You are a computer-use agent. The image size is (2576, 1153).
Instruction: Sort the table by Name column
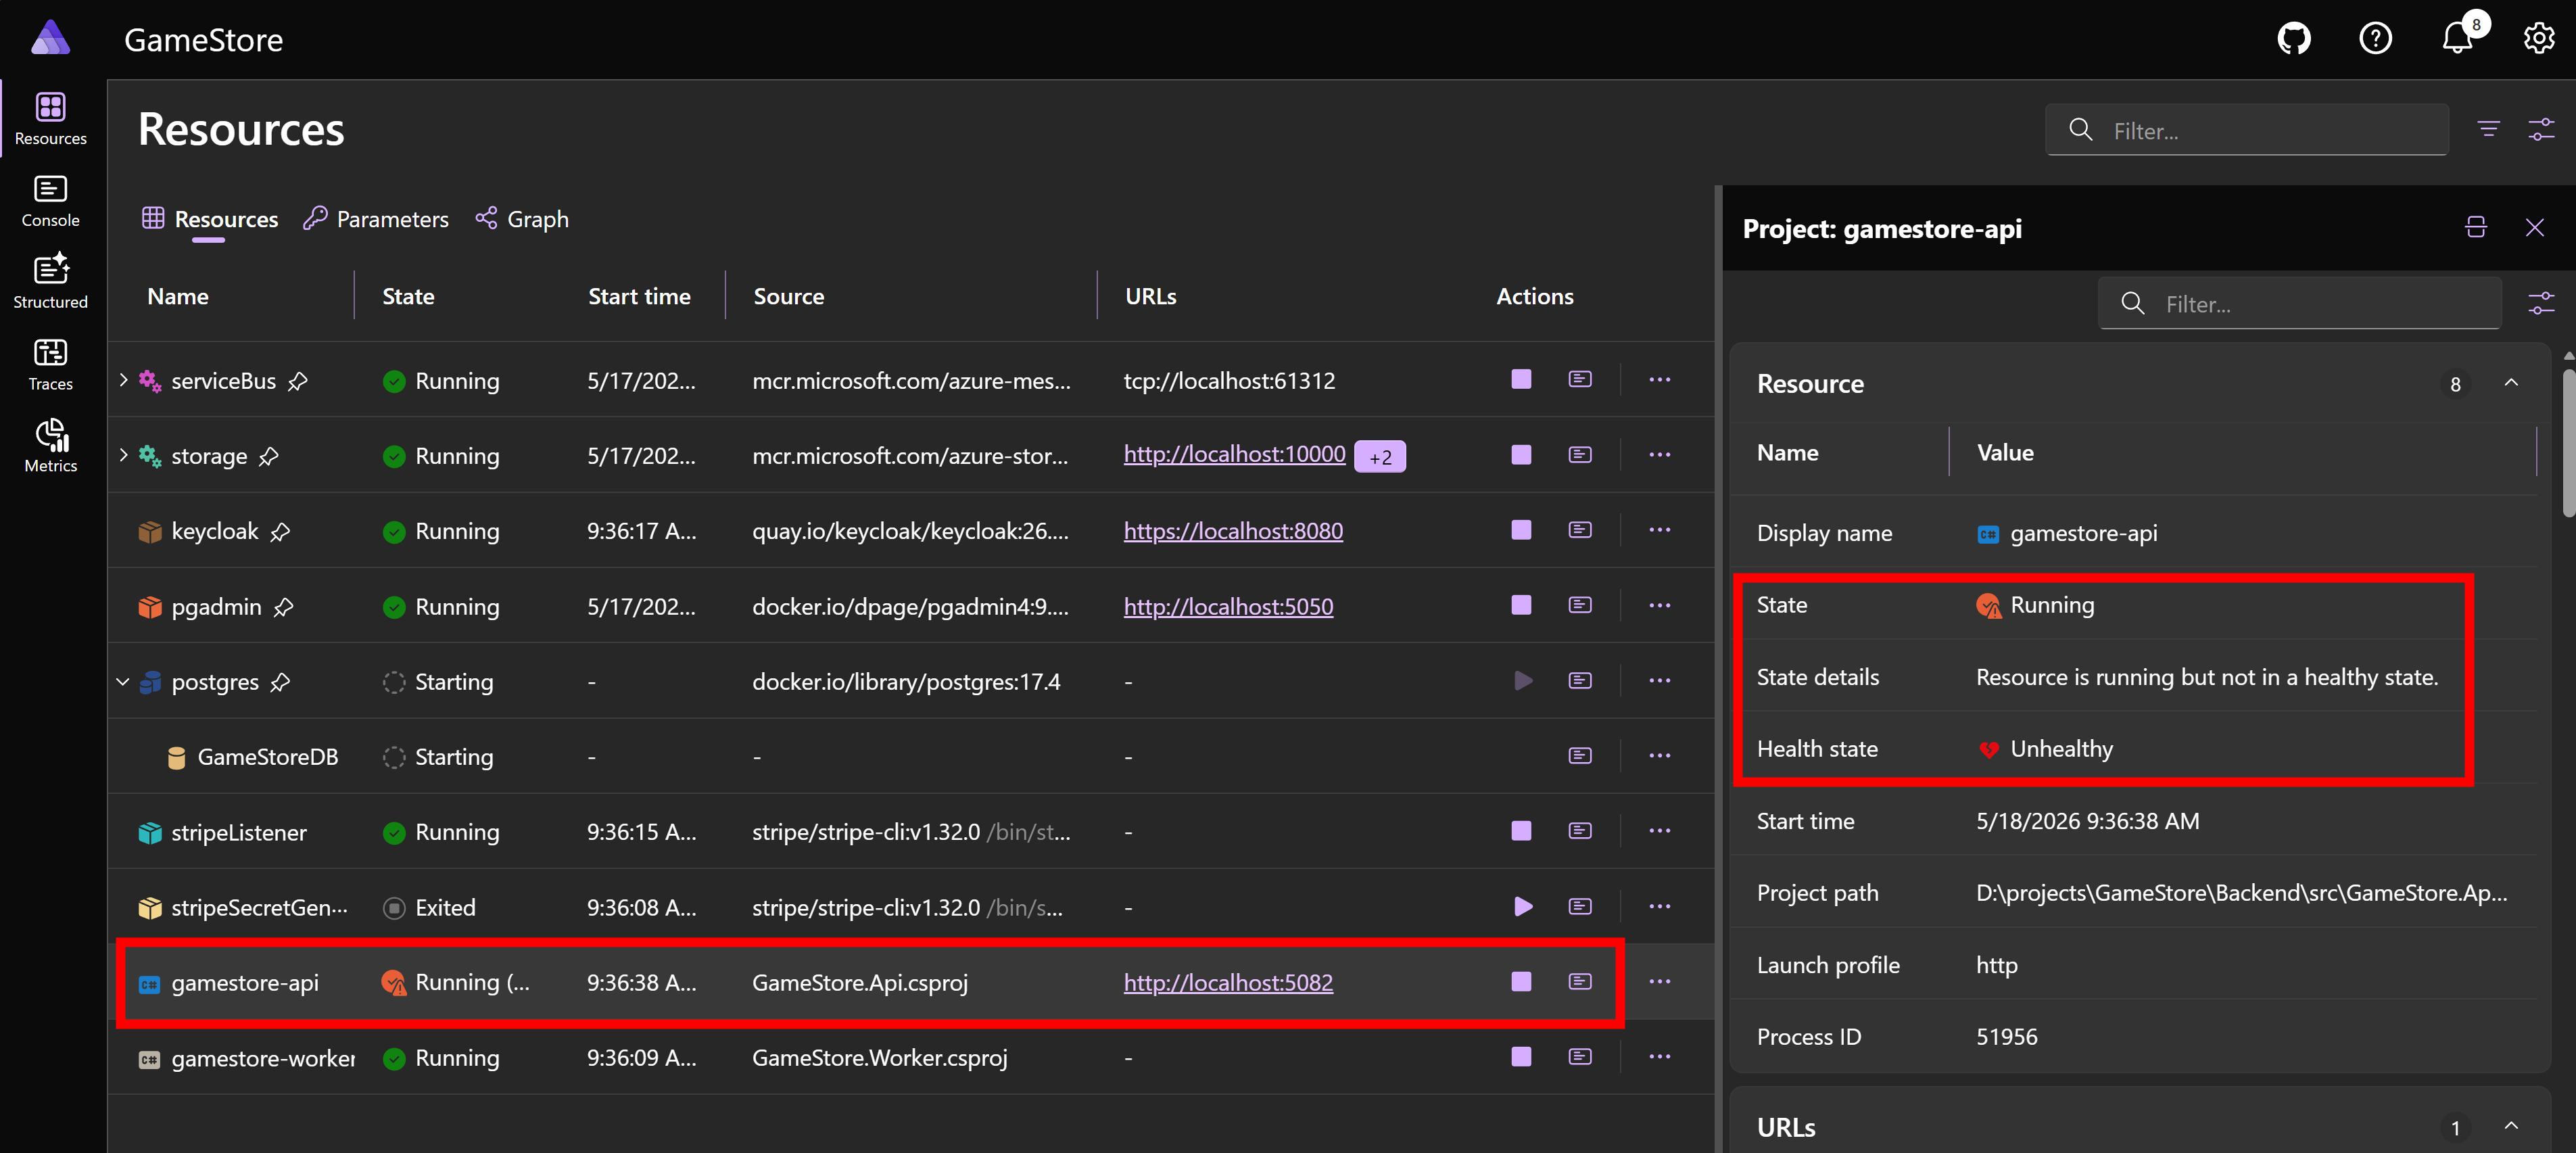178,296
